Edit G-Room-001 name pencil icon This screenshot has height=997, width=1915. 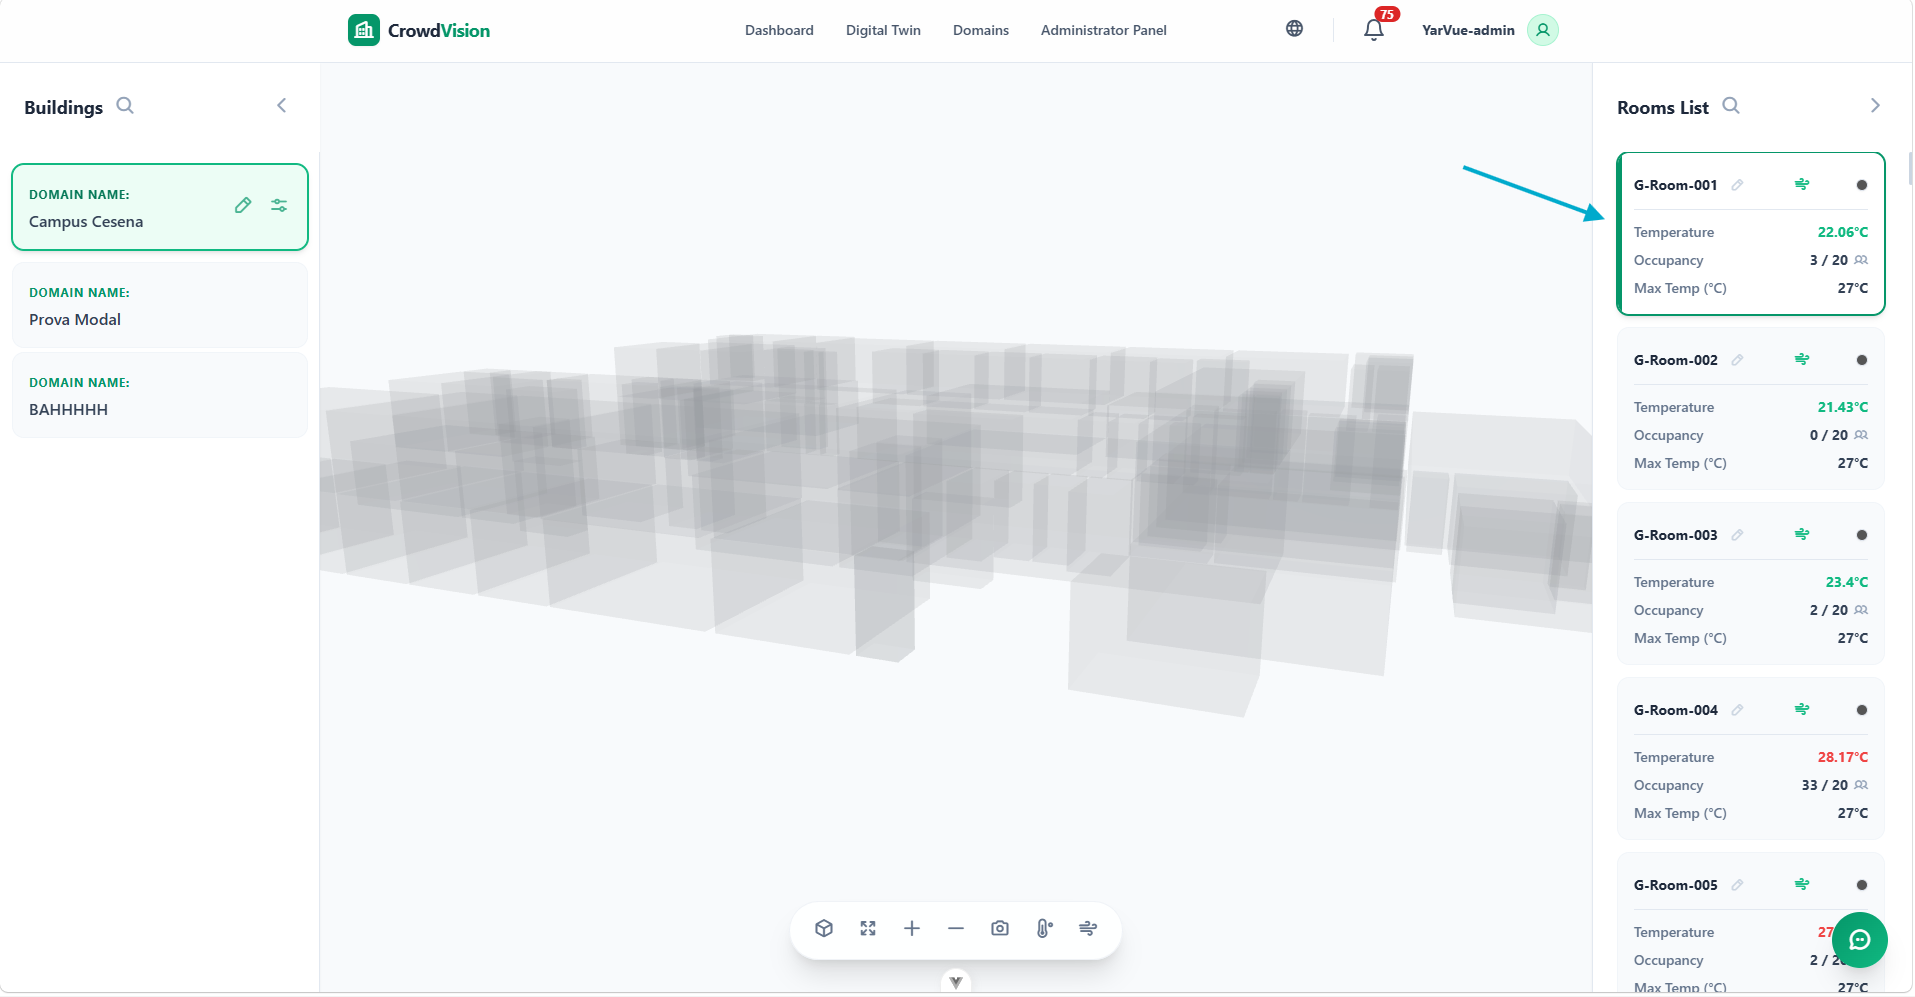coord(1738,185)
